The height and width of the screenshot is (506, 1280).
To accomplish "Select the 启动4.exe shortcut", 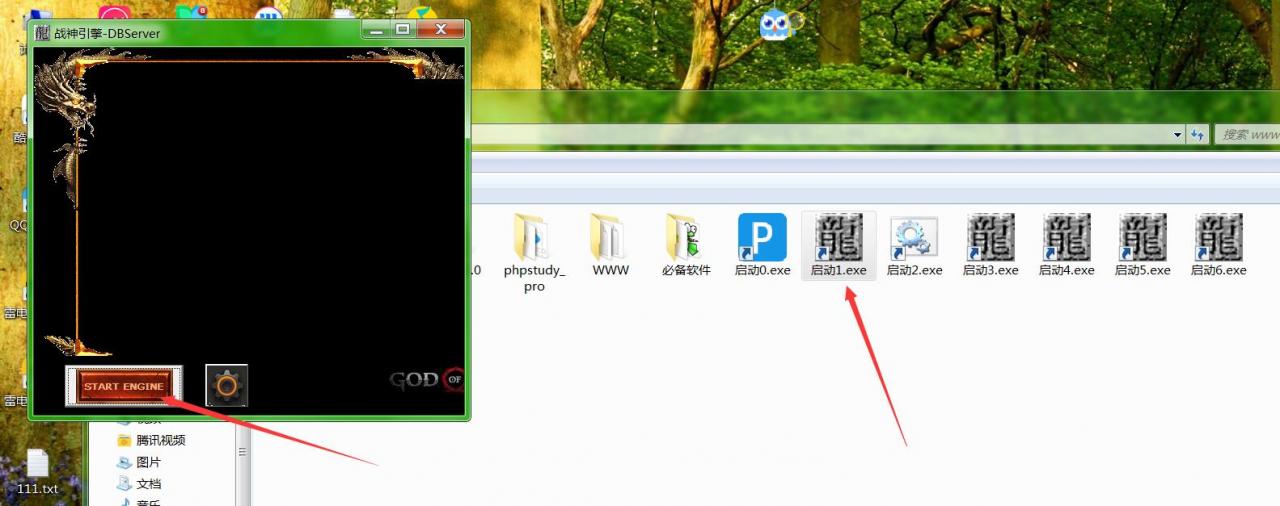I will [x=1066, y=245].
